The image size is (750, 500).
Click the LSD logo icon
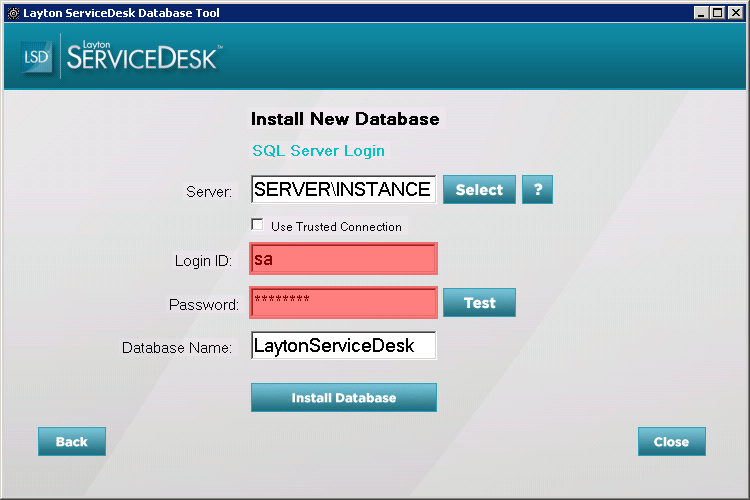point(36,57)
